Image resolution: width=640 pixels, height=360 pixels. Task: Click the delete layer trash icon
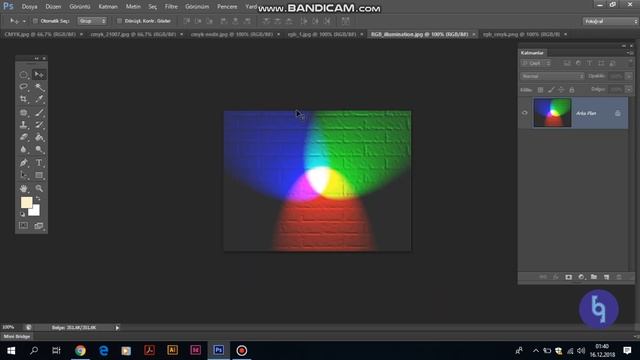click(619, 277)
